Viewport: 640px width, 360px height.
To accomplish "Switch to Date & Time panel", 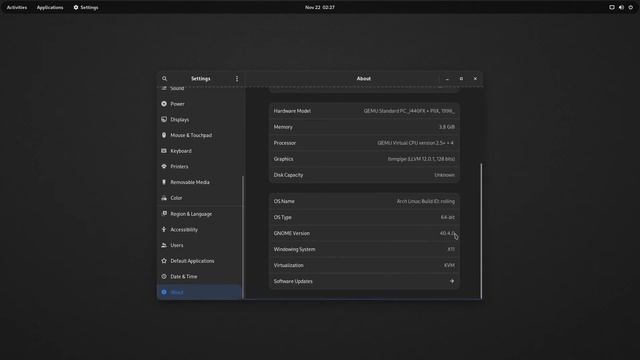I will point(200,276).
